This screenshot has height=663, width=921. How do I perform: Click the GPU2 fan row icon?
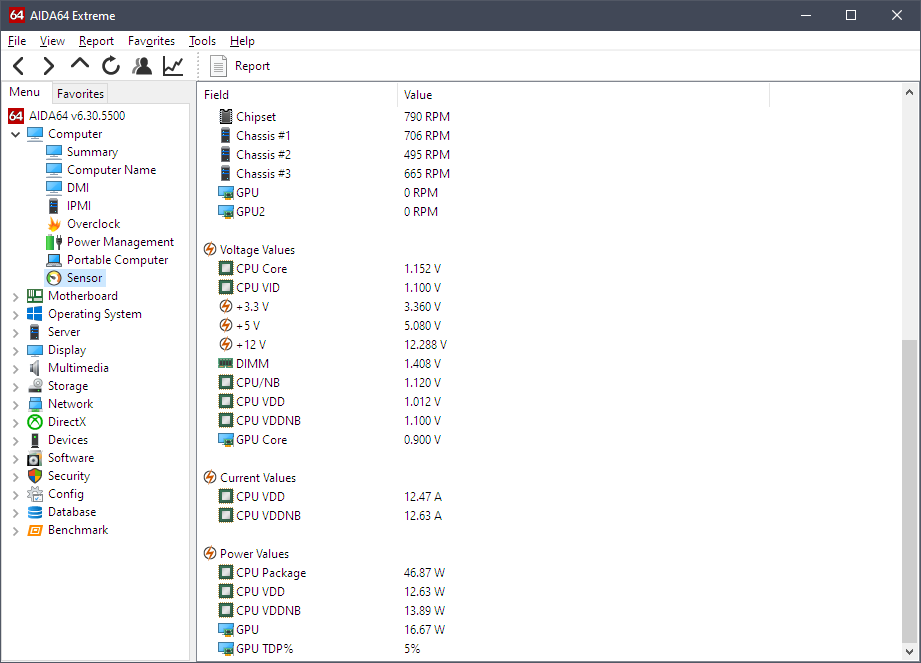(226, 211)
